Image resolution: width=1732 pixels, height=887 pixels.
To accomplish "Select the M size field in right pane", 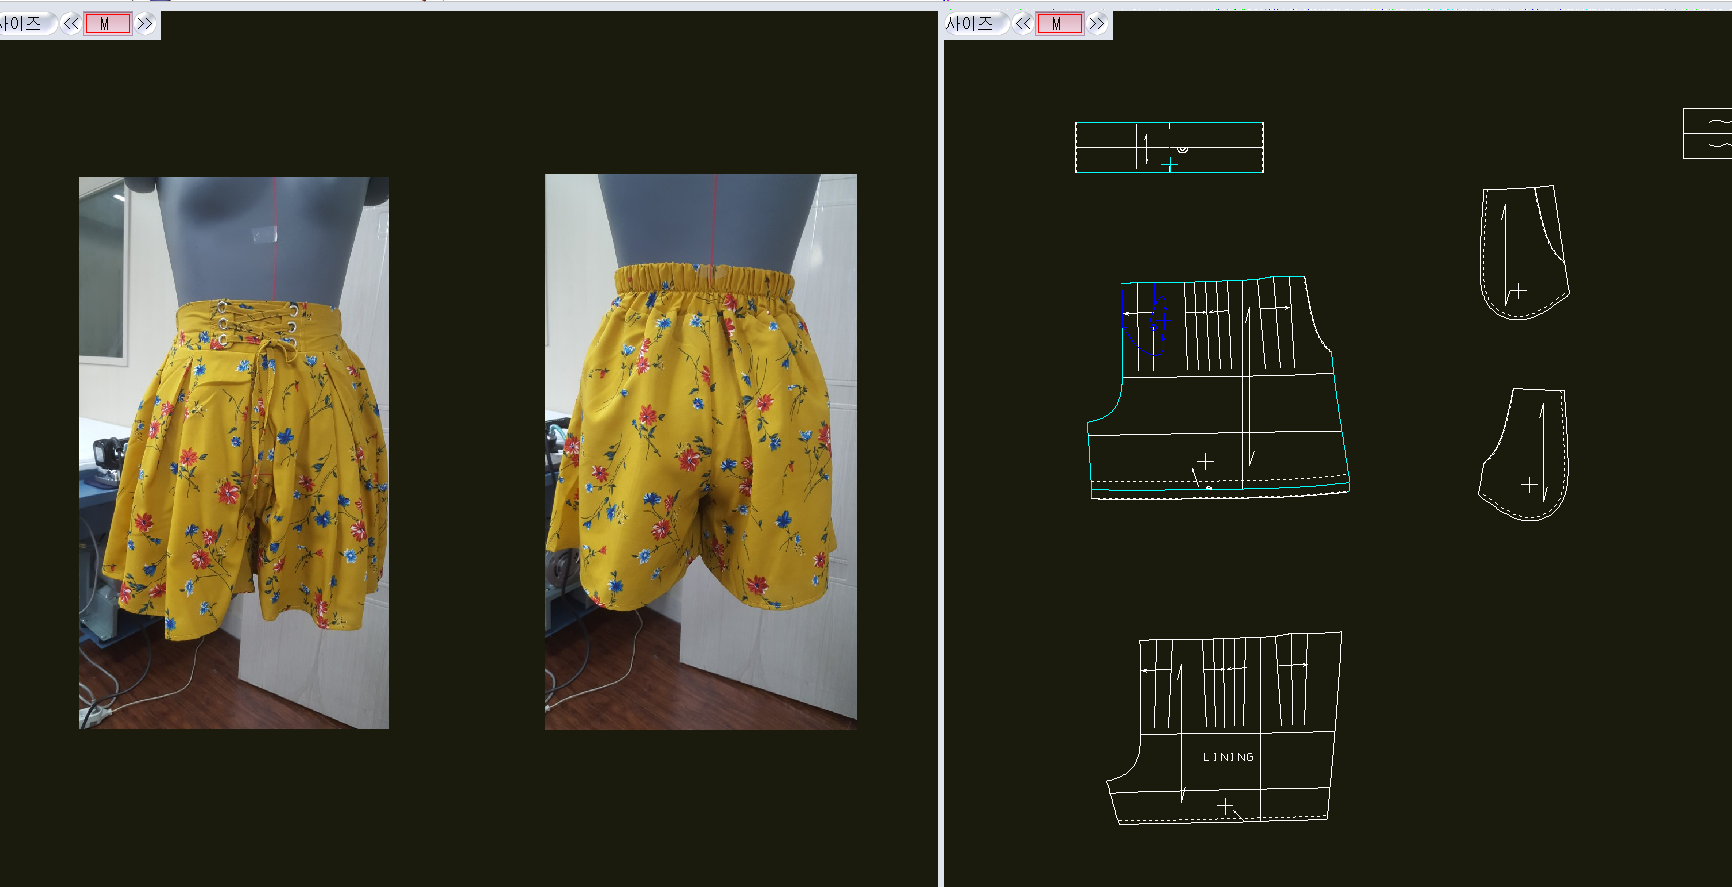I will [1059, 24].
